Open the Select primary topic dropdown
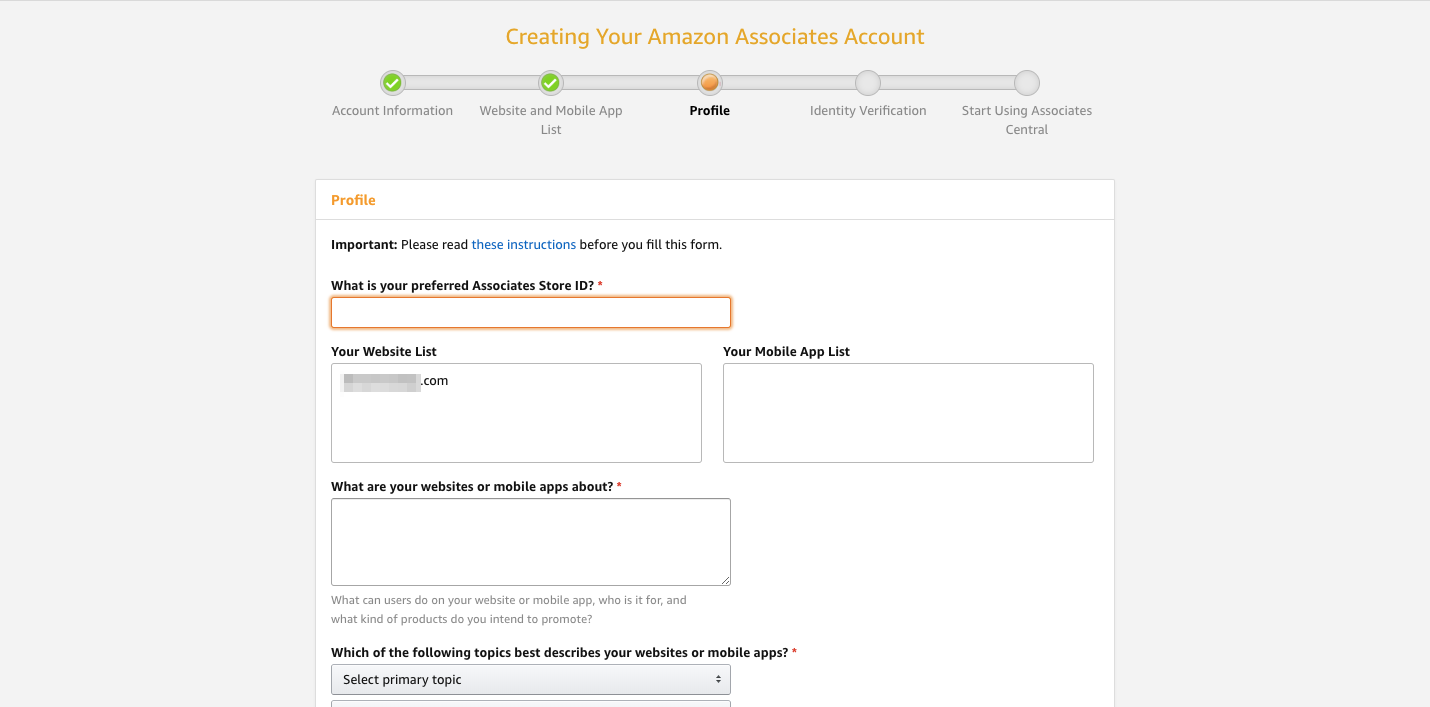 [x=531, y=680]
